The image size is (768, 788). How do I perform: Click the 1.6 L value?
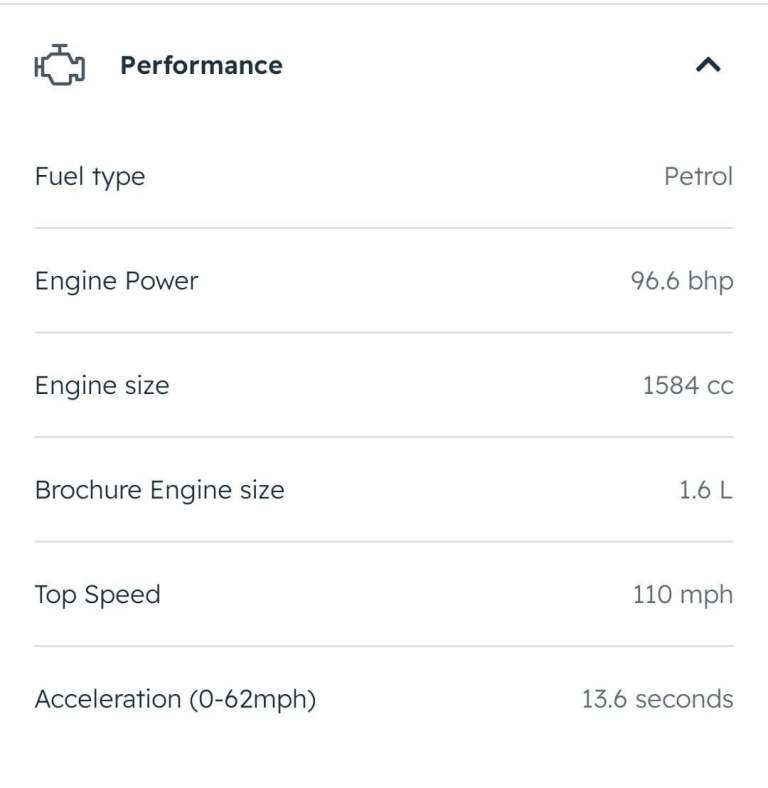pyautogui.click(x=705, y=490)
